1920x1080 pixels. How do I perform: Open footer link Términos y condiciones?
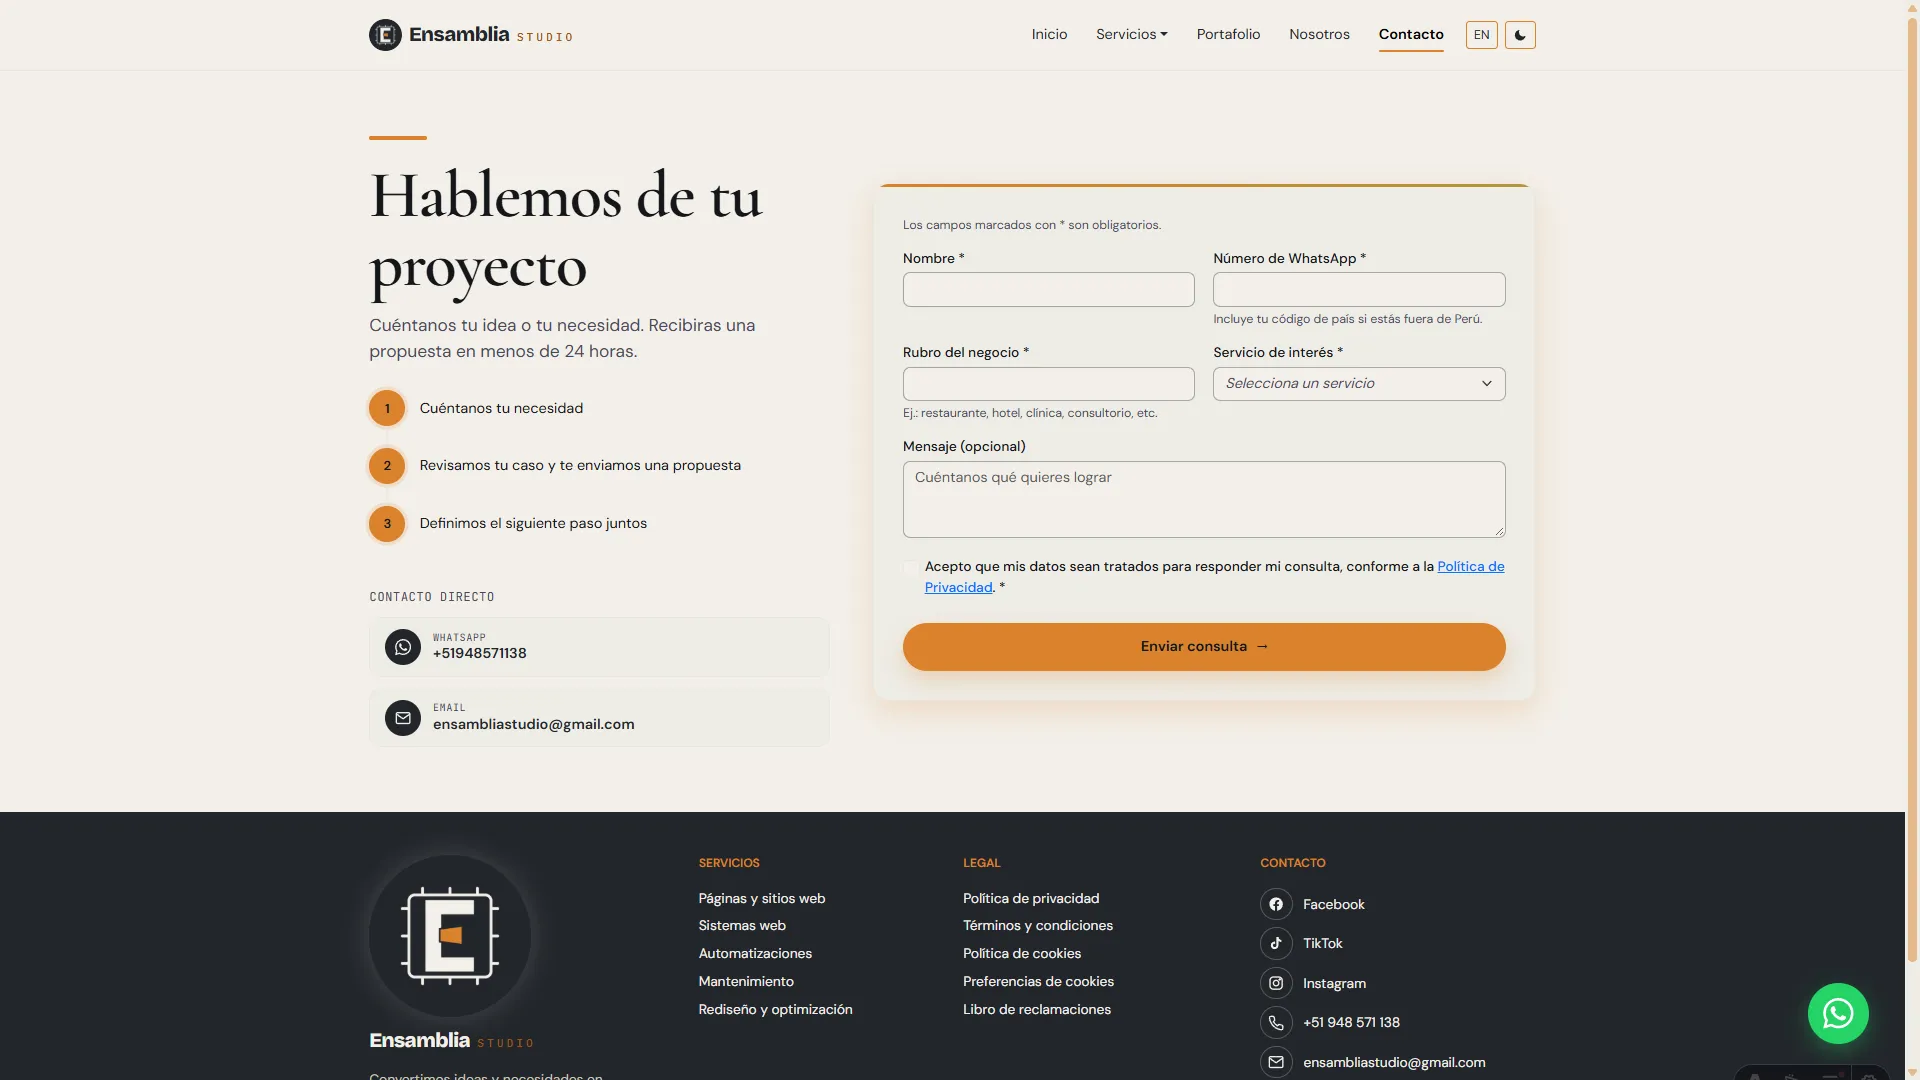click(1038, 925)
